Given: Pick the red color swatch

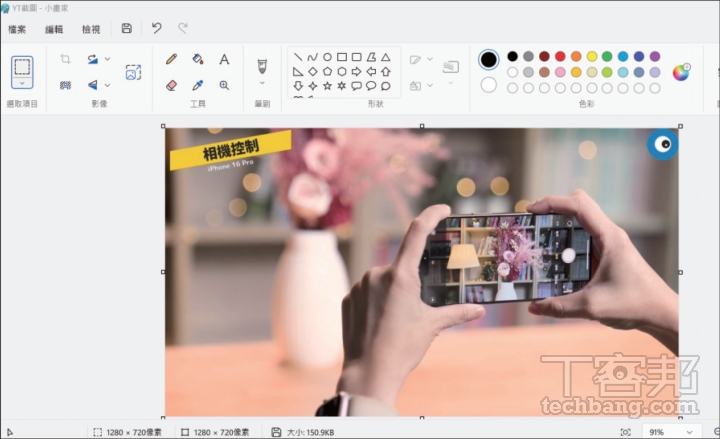Looking at the screenshot, I should tap(560, 56).
